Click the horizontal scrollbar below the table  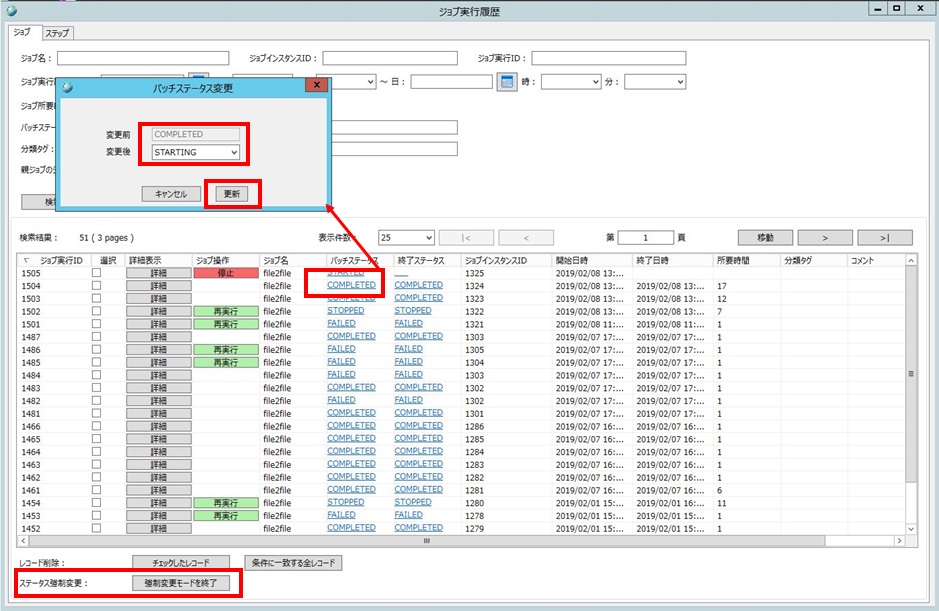click(428, 541)
